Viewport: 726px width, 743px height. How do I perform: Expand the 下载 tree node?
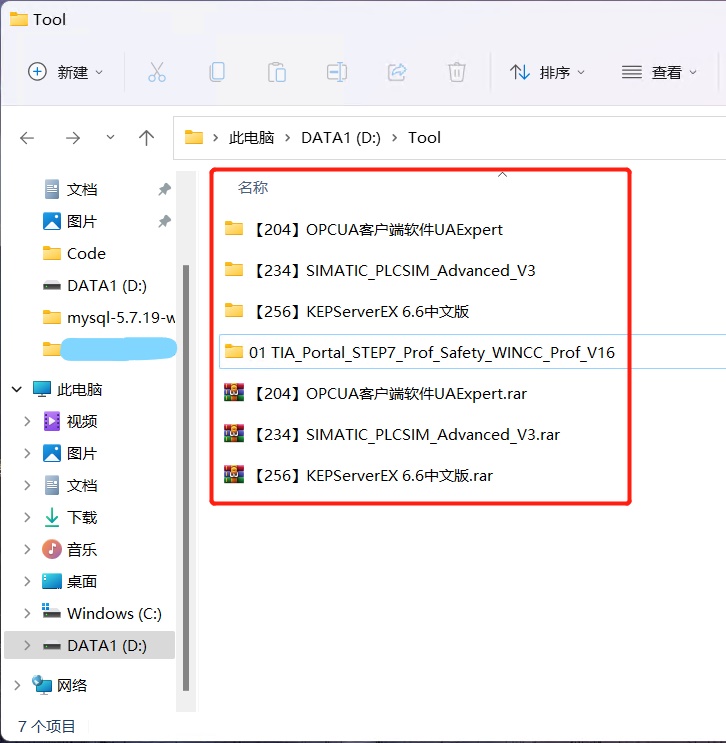(27, 517)
